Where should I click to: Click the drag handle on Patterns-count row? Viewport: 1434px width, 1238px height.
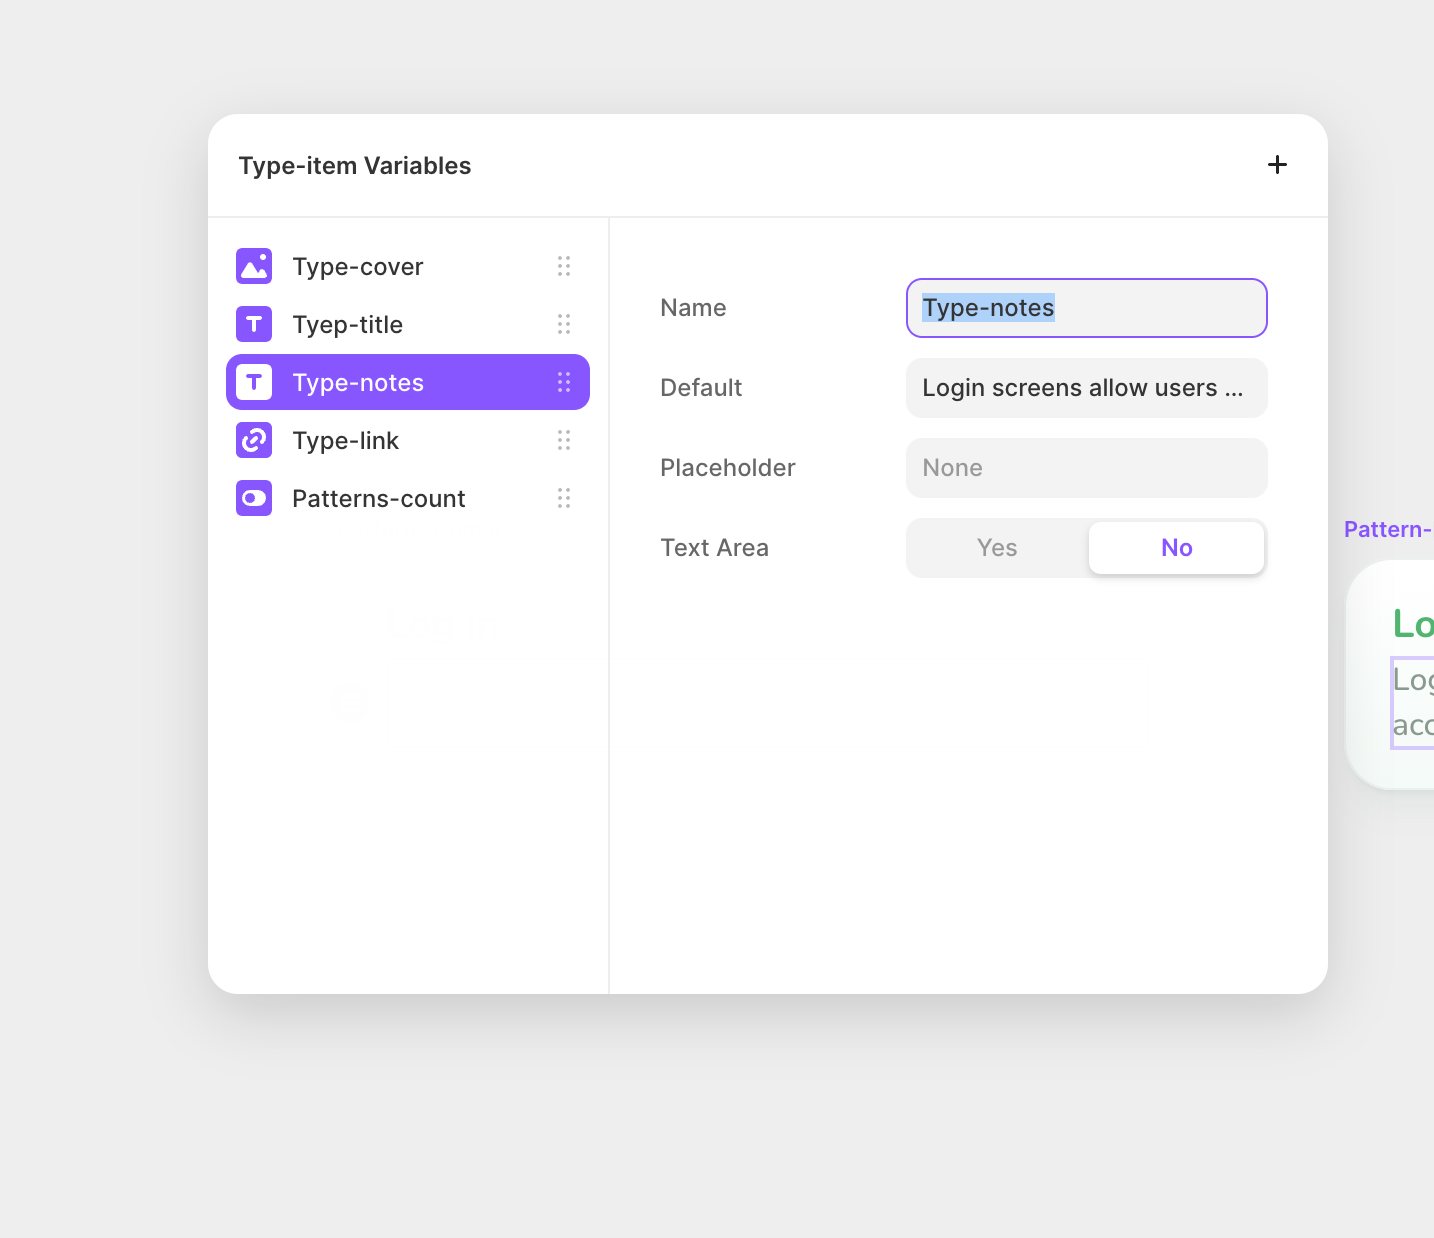click(x=564, y=498)
